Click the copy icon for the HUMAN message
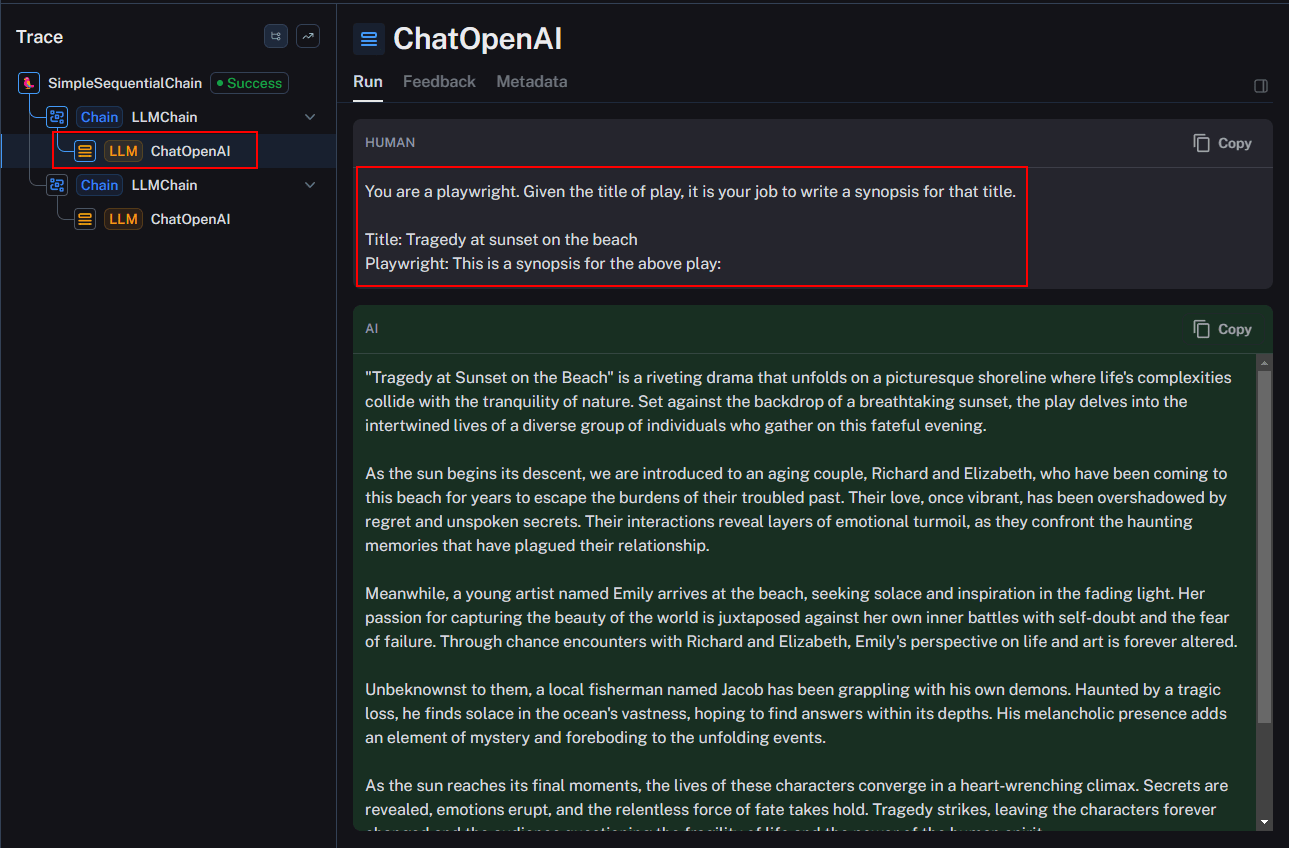 point(1222,143)
